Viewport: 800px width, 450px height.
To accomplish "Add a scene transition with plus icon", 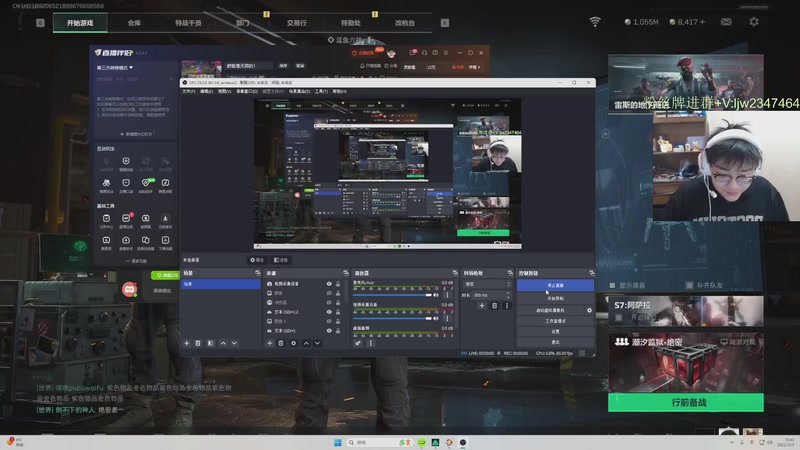I will coord(482,306).
